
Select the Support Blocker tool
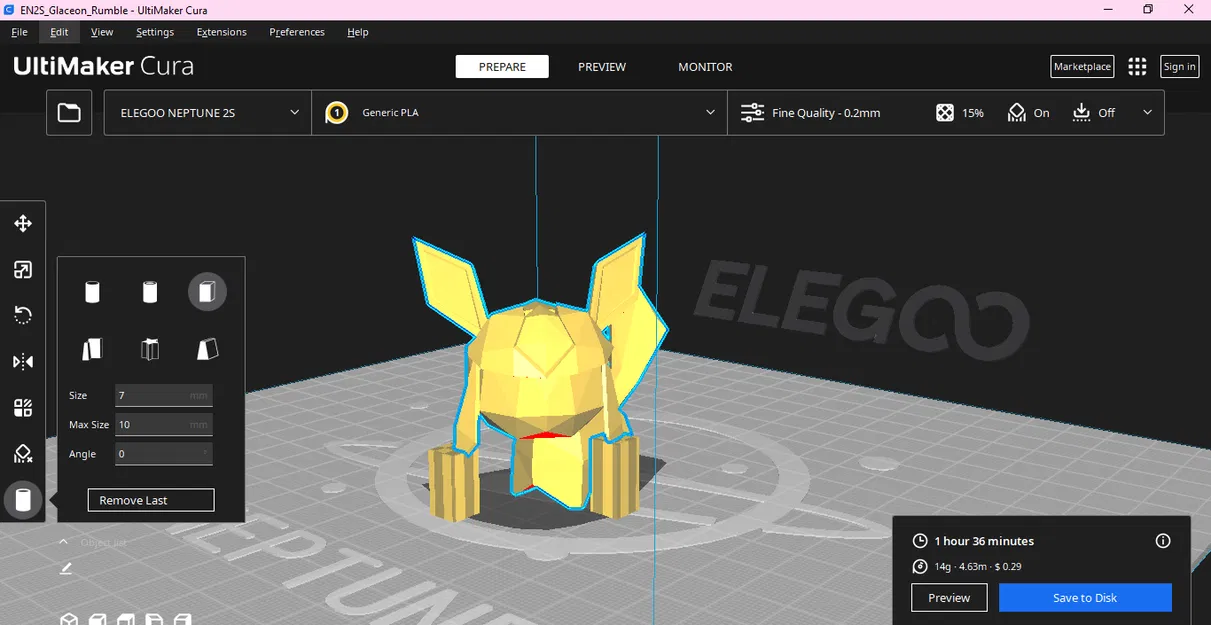[x=23, y=453]
